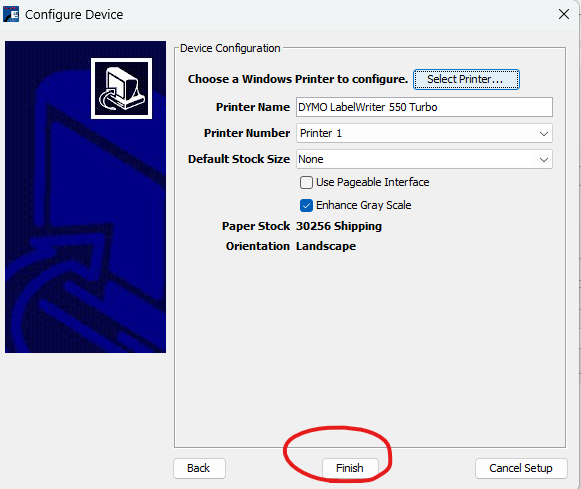Go to previous step with Back button
This screenshot has width=581, height=489.
(x=199, y=468)
